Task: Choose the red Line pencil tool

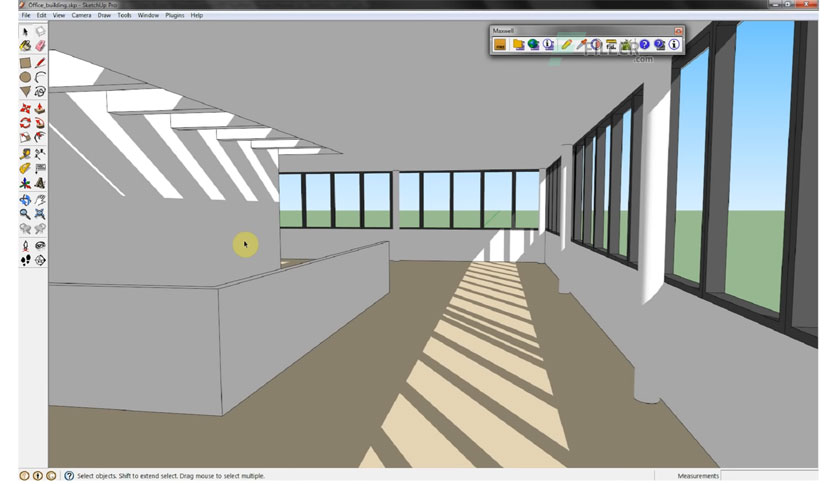Action: [x=40, y=63]
